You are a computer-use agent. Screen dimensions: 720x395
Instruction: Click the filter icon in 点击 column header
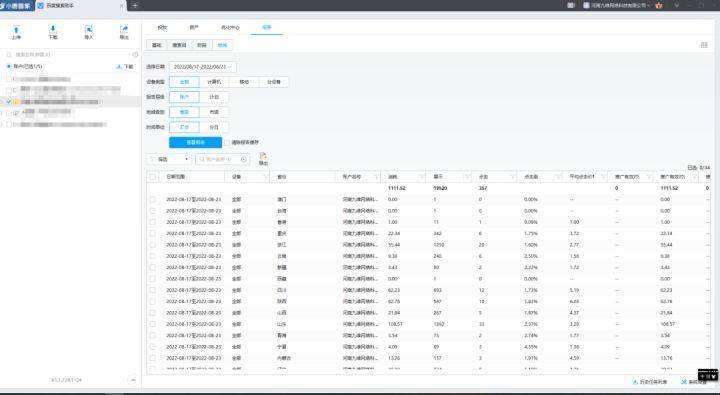point(512,177)
